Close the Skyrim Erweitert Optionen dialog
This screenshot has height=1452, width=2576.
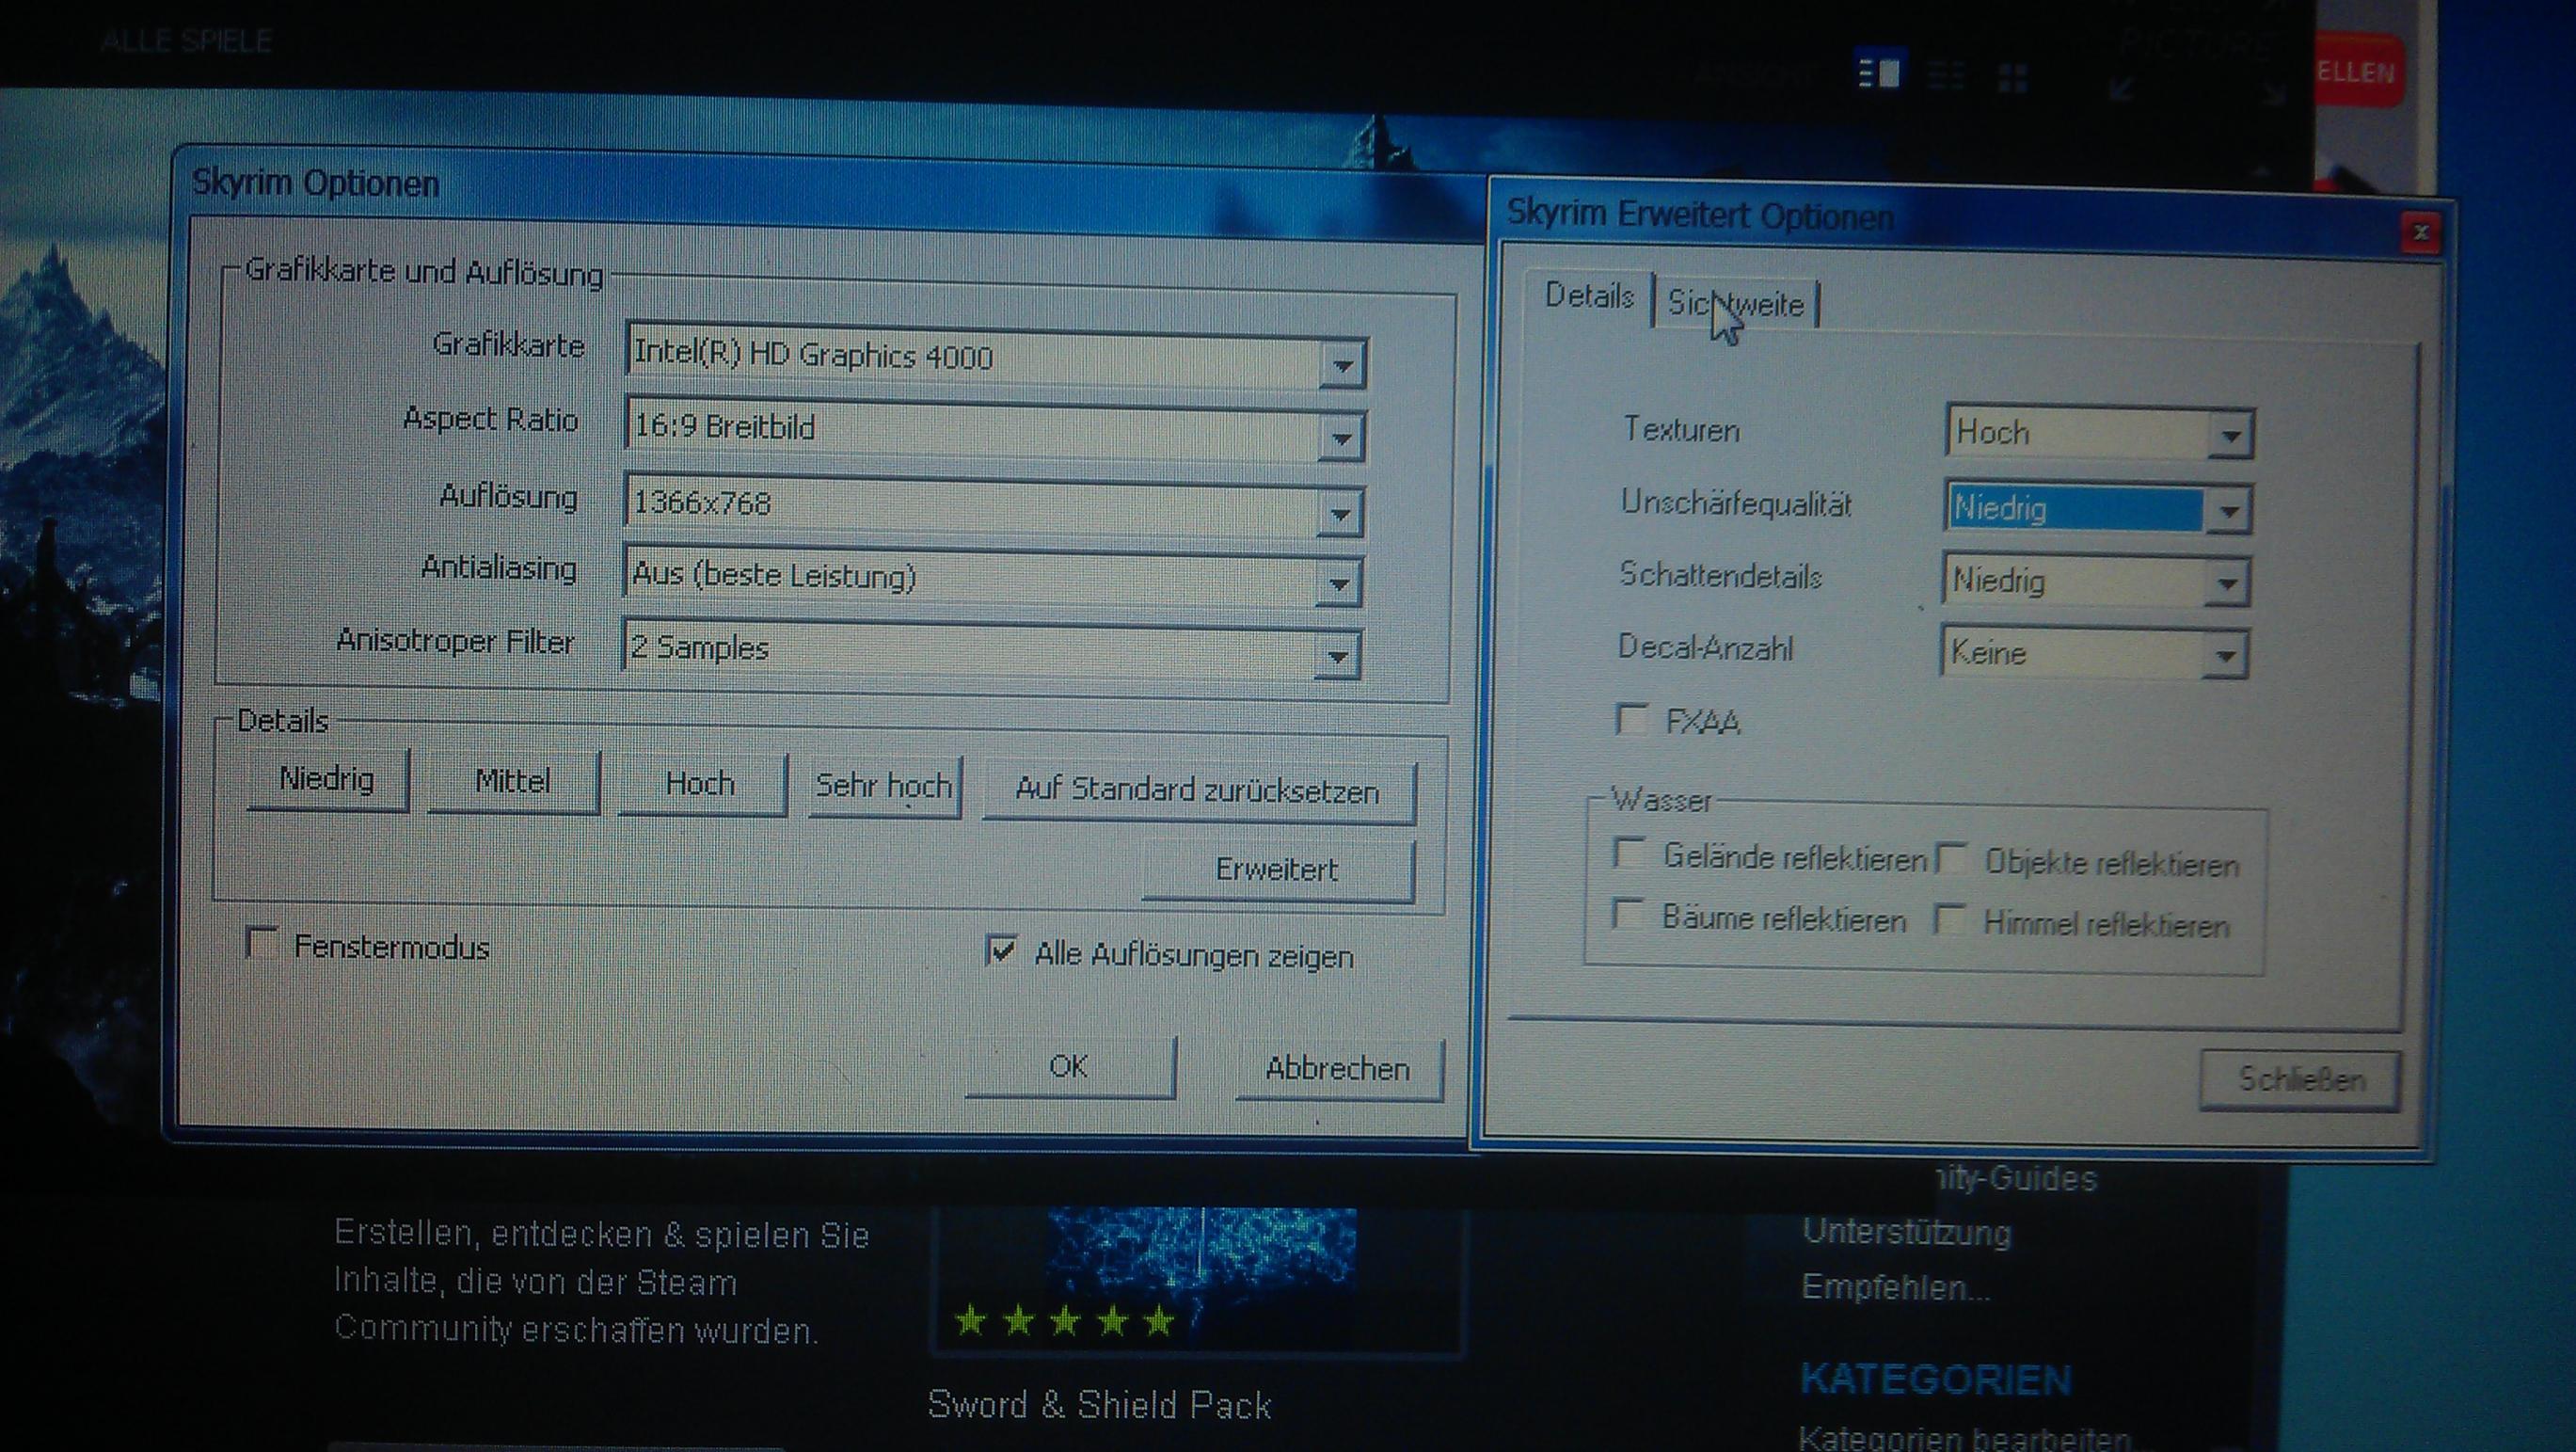[x=2419, y=233]
